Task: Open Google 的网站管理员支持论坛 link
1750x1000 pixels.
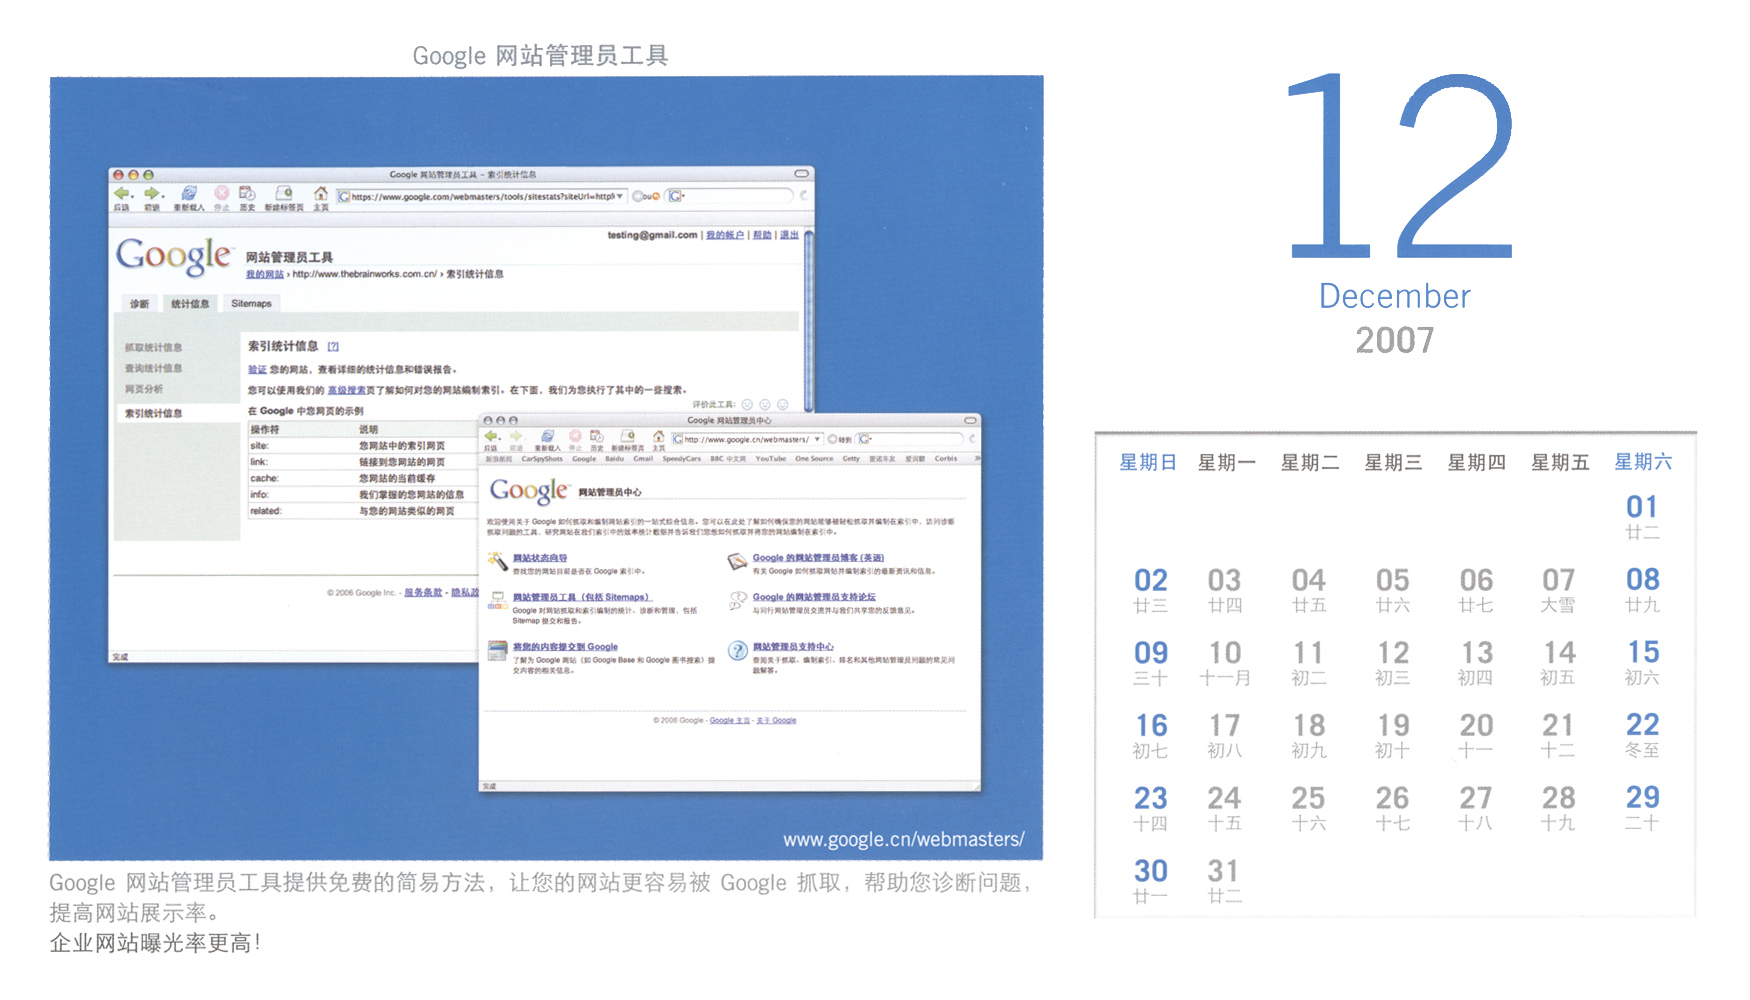Action: [814, 597]
